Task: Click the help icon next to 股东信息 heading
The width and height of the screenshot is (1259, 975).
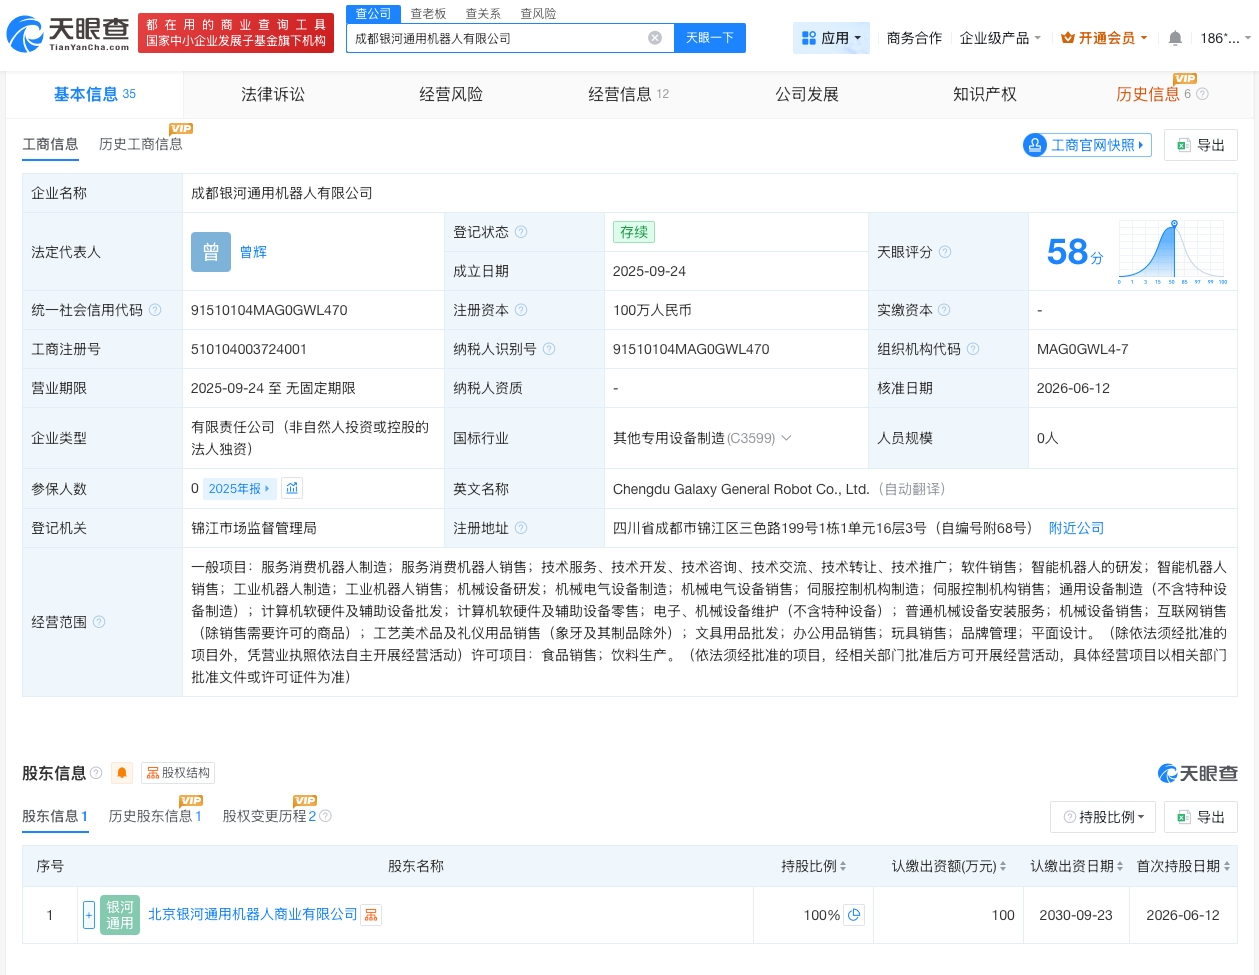Action: coord(97,773)
